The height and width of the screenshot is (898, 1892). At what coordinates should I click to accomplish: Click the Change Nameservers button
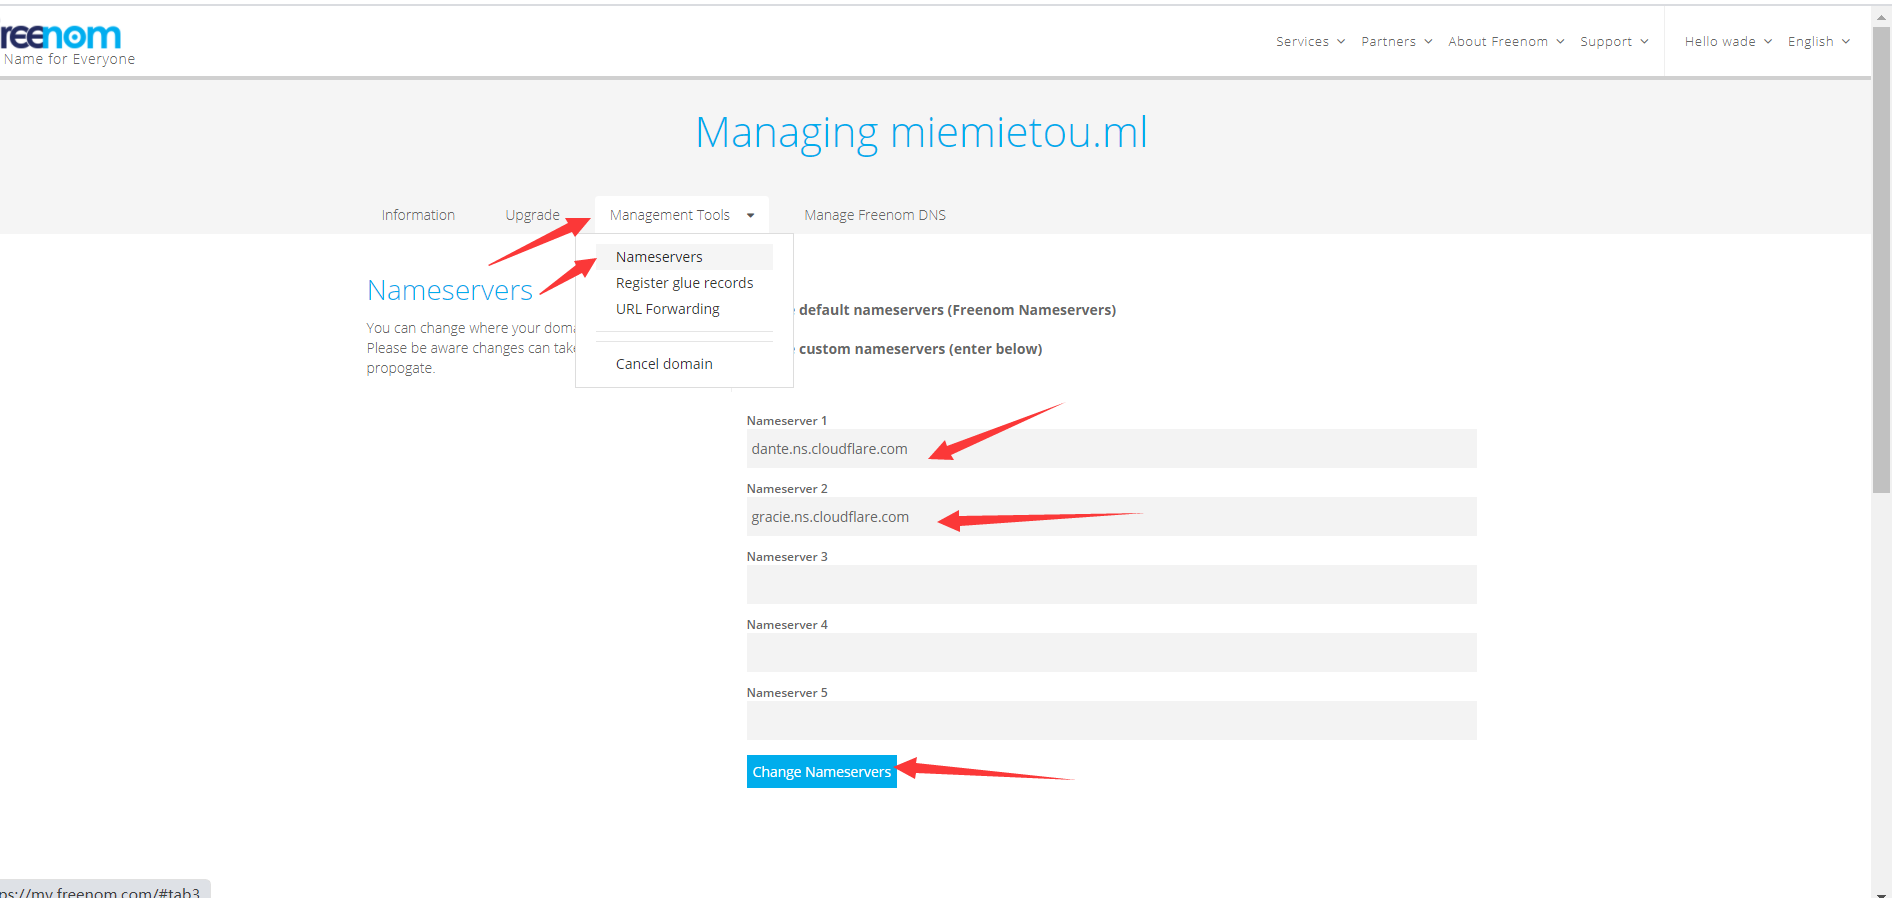(x=821, y=771)
